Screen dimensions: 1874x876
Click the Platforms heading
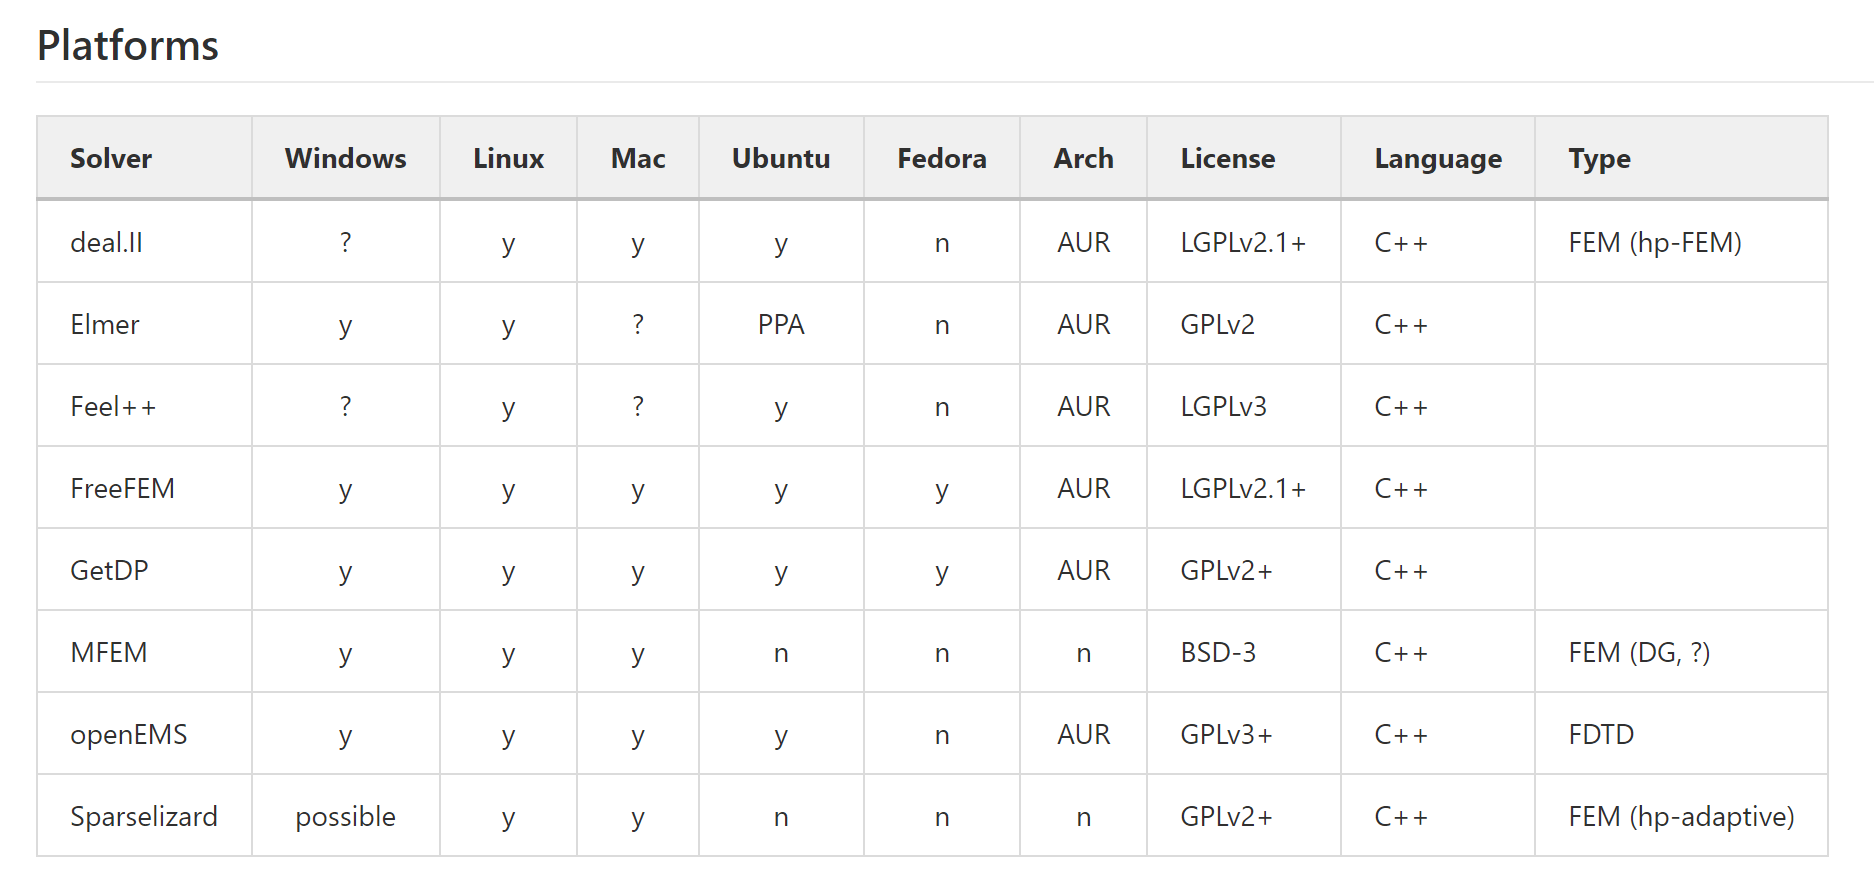point(128,46)
